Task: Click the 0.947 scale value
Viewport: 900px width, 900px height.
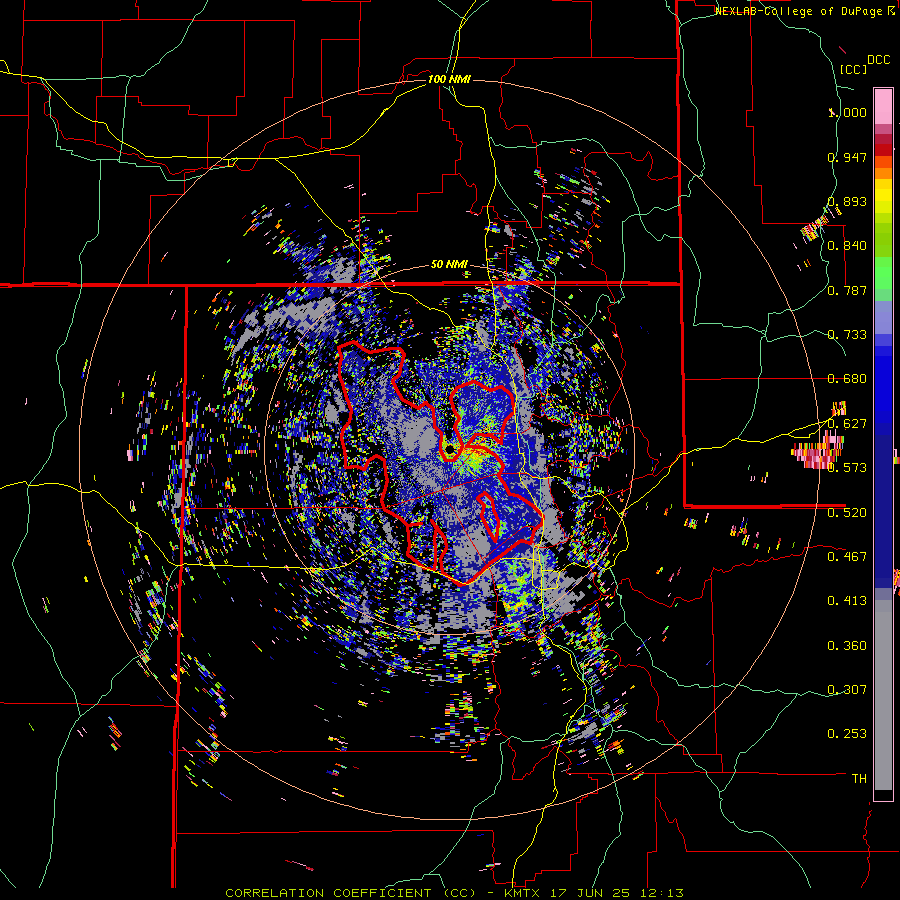Action: tap(847, 157)
